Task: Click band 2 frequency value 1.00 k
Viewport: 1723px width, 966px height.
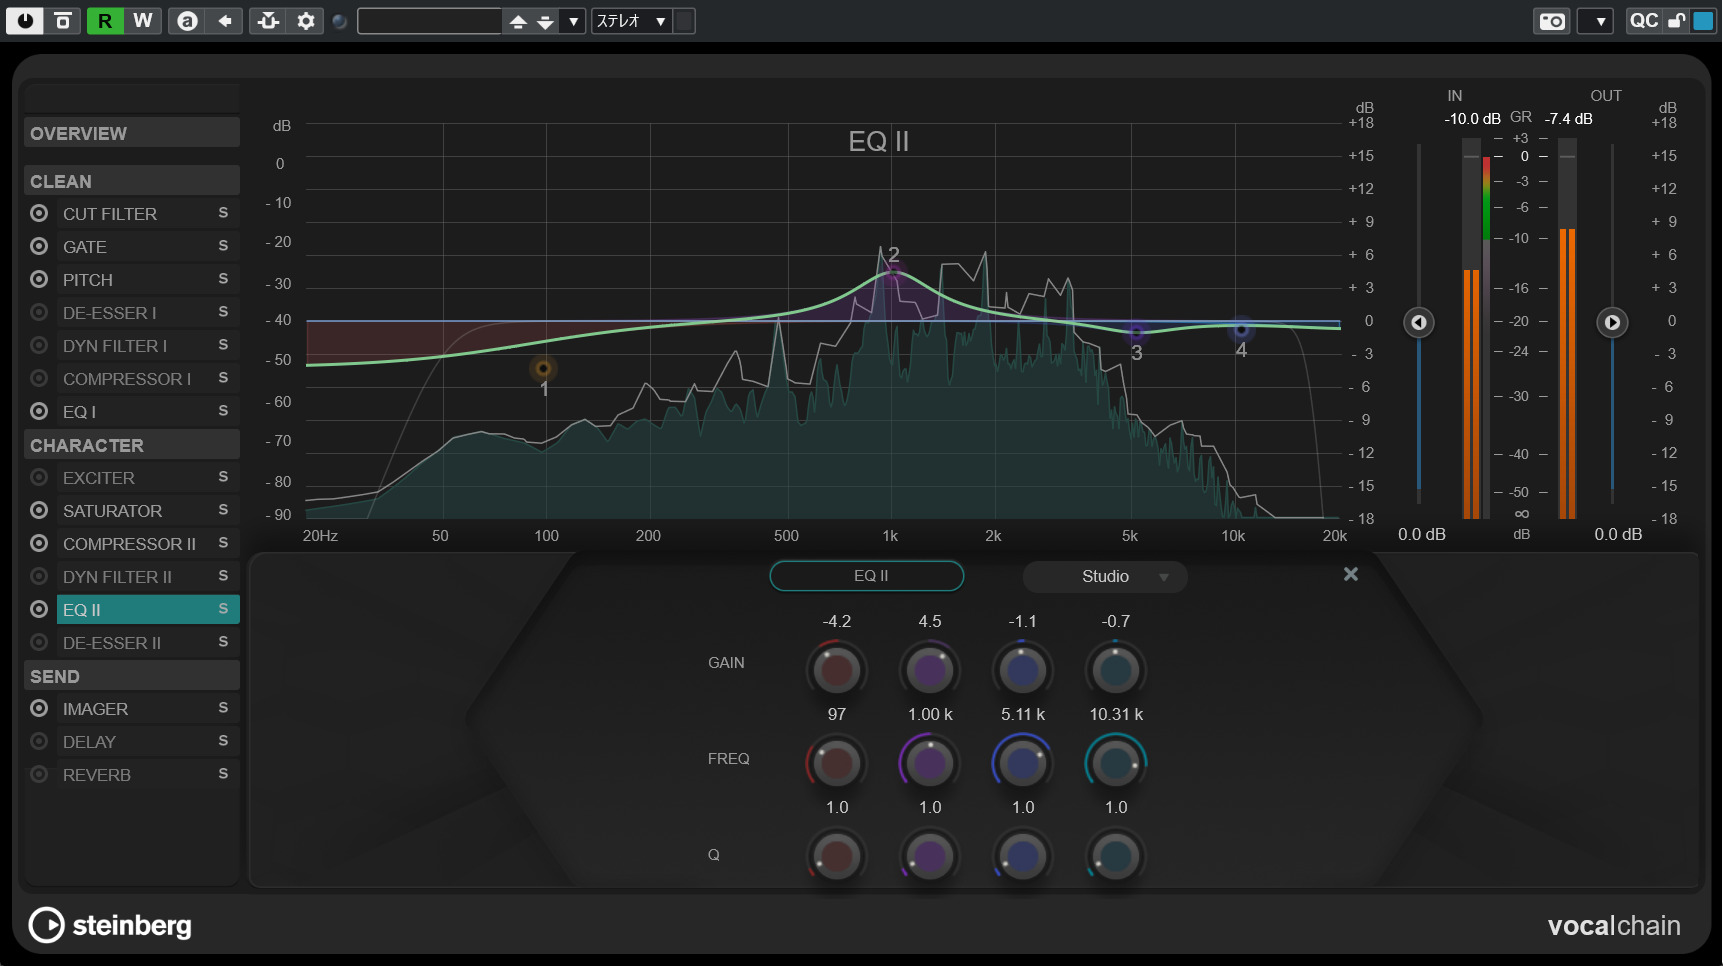Action: (930, 714)
